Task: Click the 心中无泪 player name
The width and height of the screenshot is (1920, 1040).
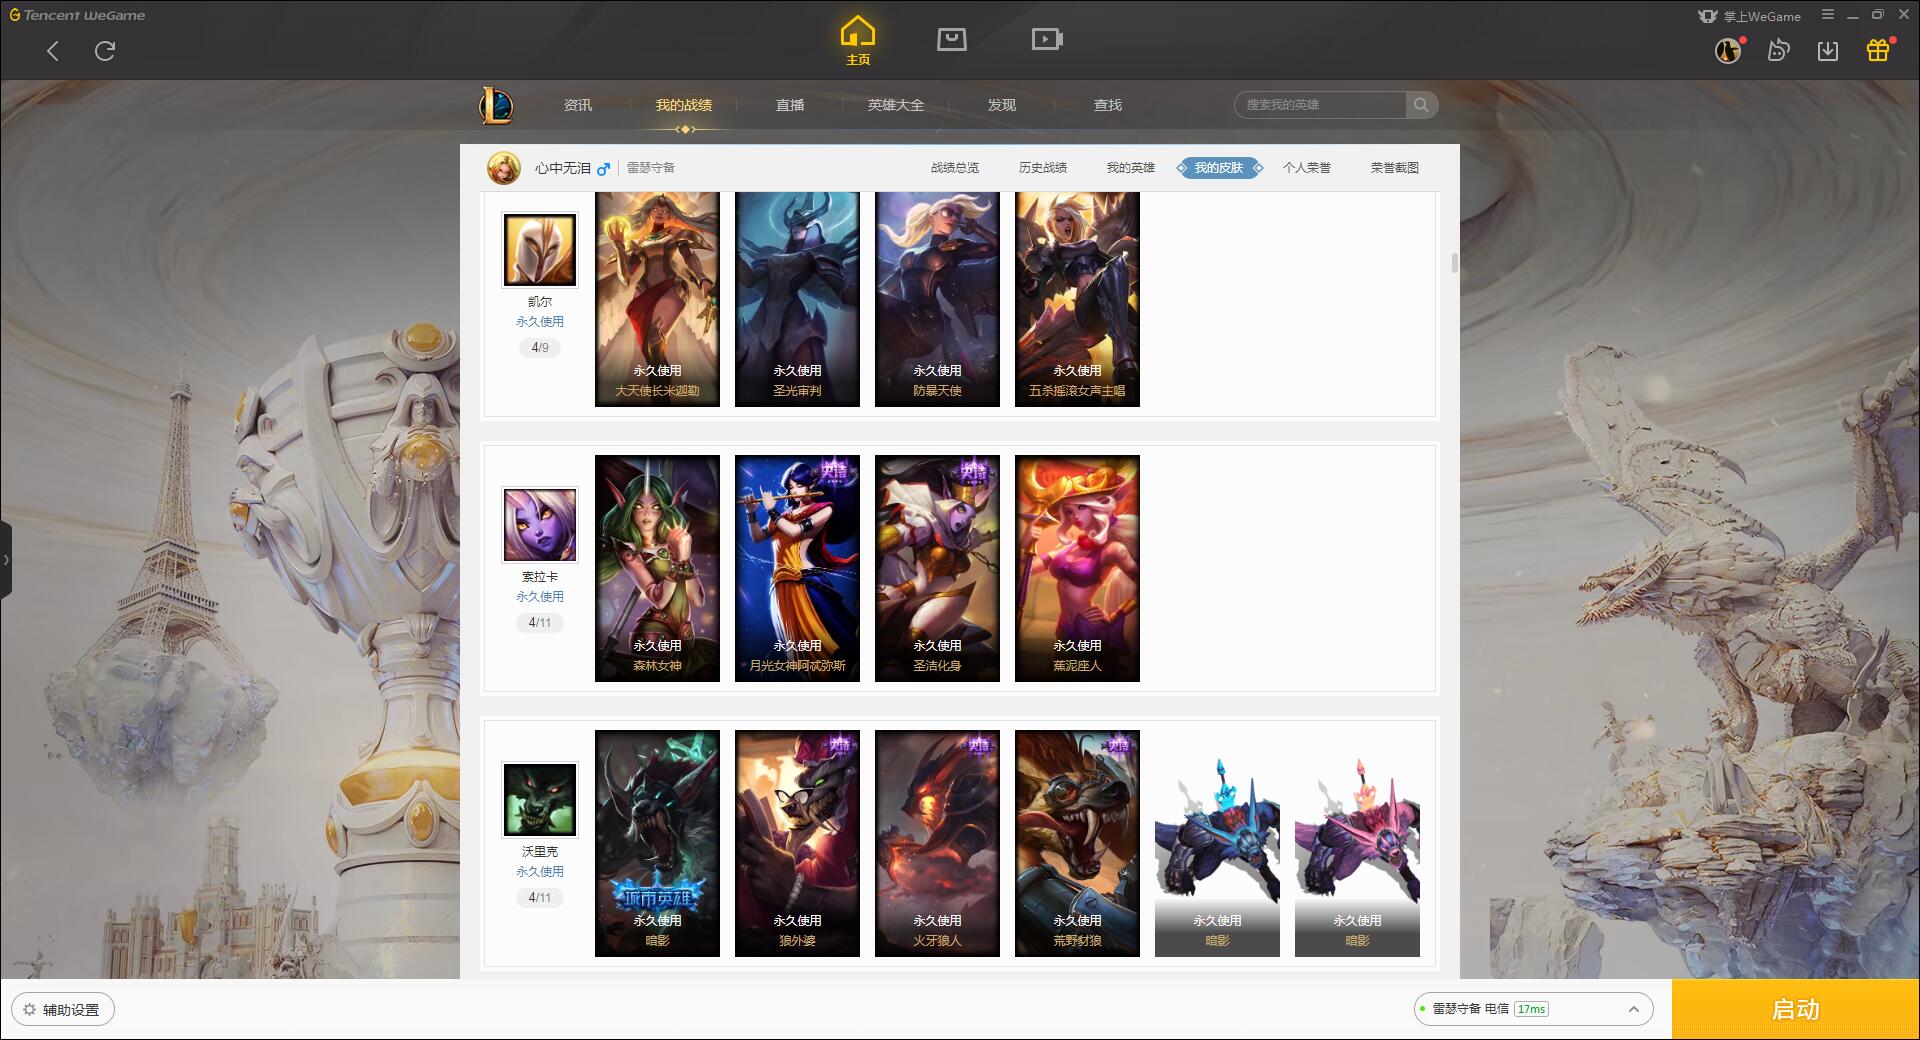Action: point(563,168)
